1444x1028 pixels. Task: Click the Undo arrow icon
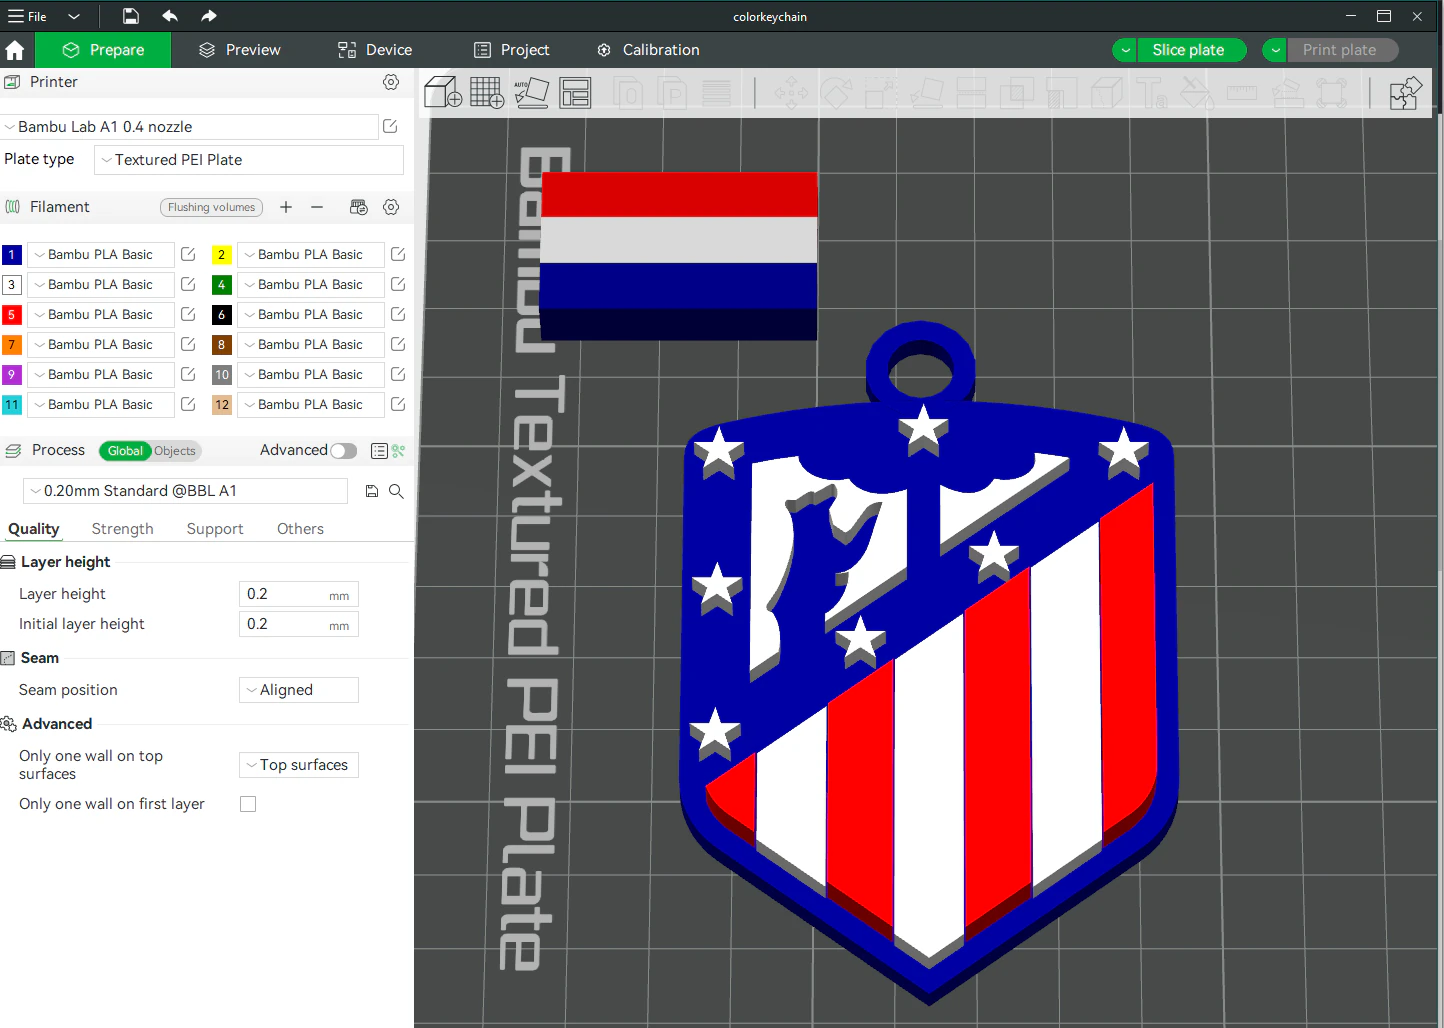[170, 16]
